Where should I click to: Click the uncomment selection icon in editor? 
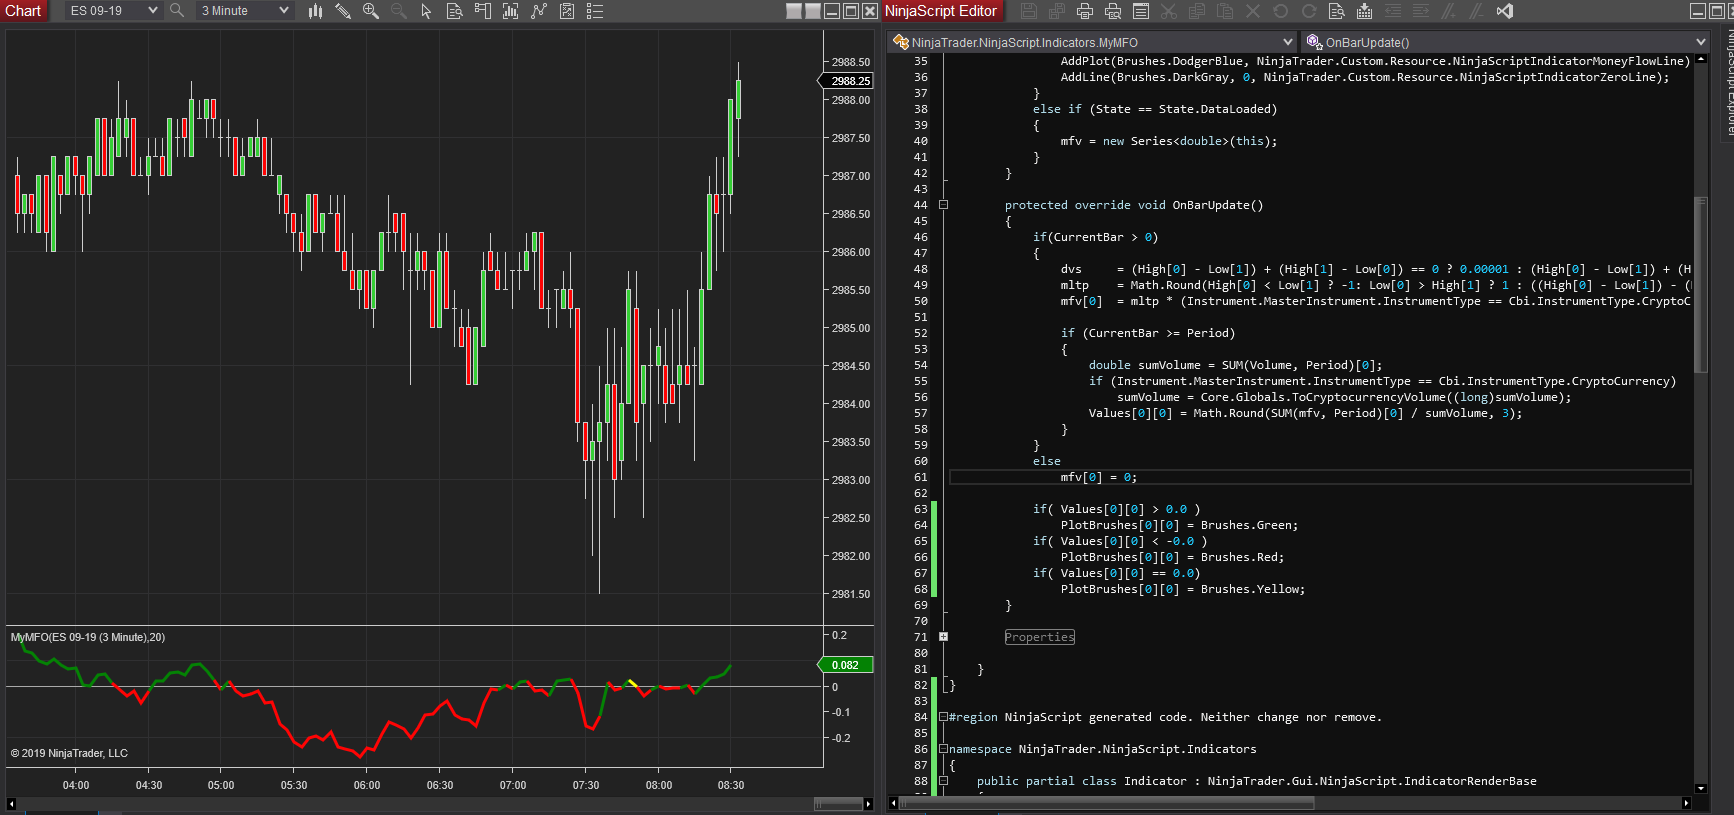point(1477,11)
